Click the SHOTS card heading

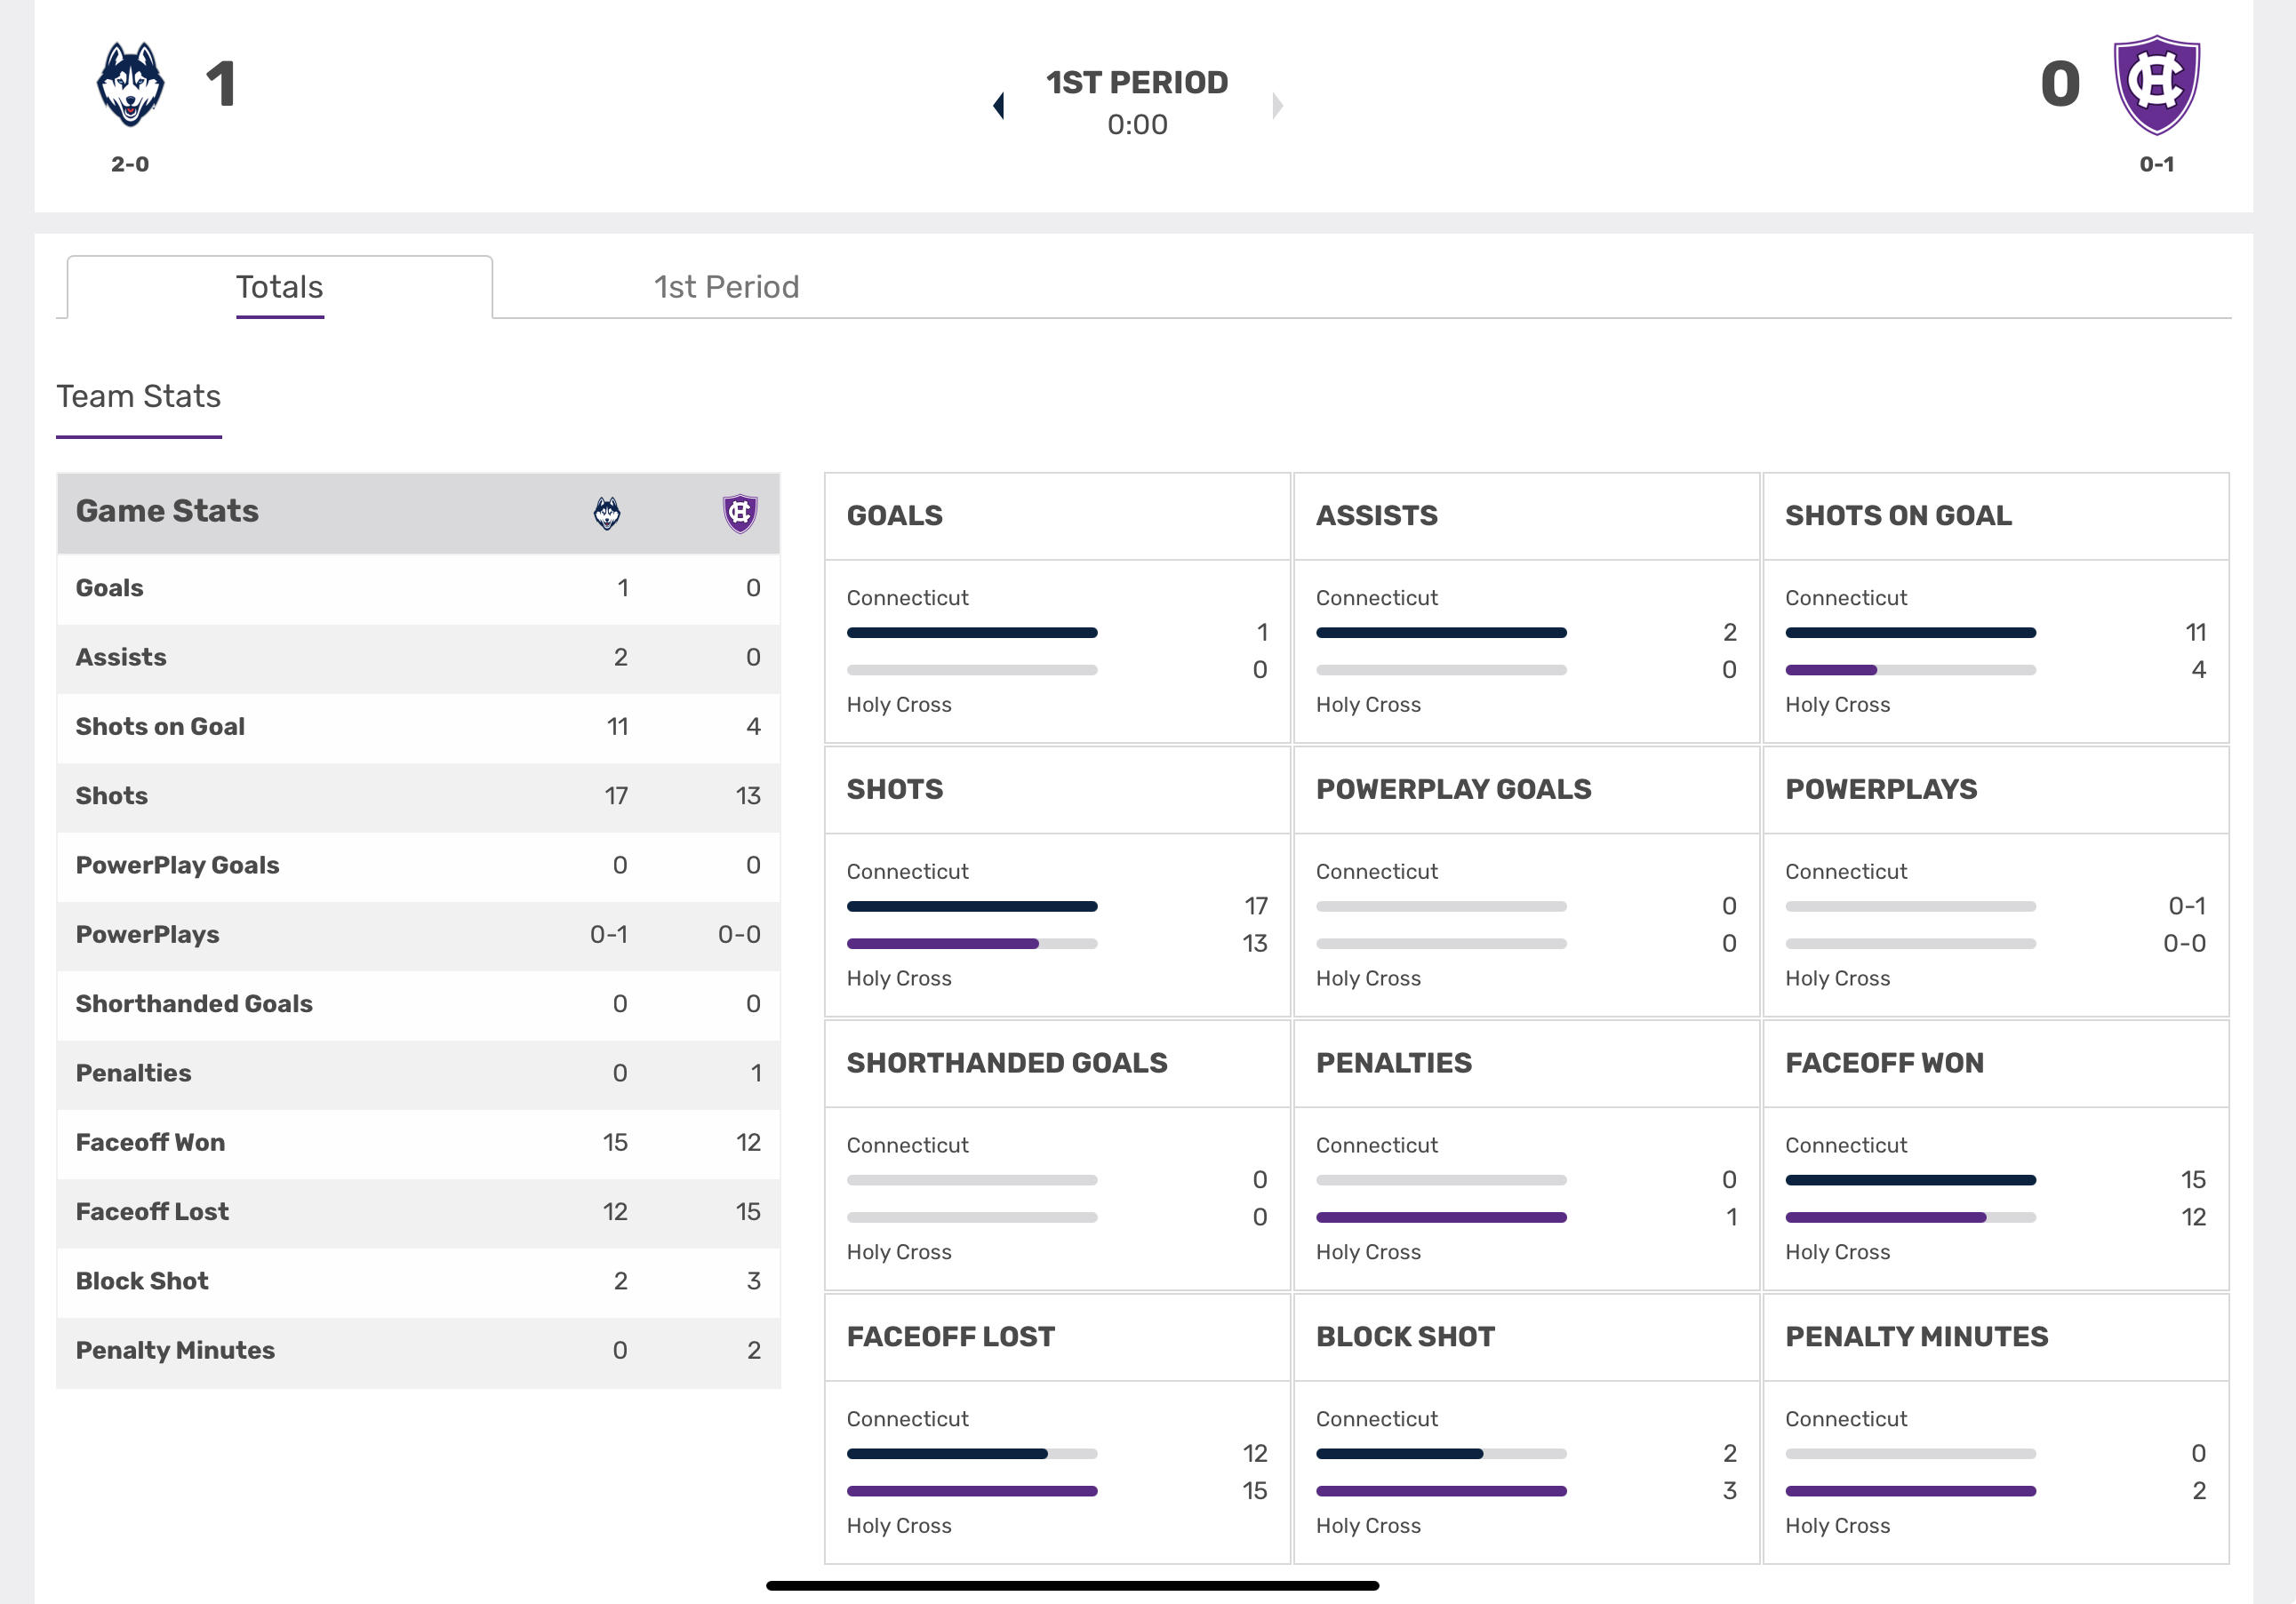895,790
